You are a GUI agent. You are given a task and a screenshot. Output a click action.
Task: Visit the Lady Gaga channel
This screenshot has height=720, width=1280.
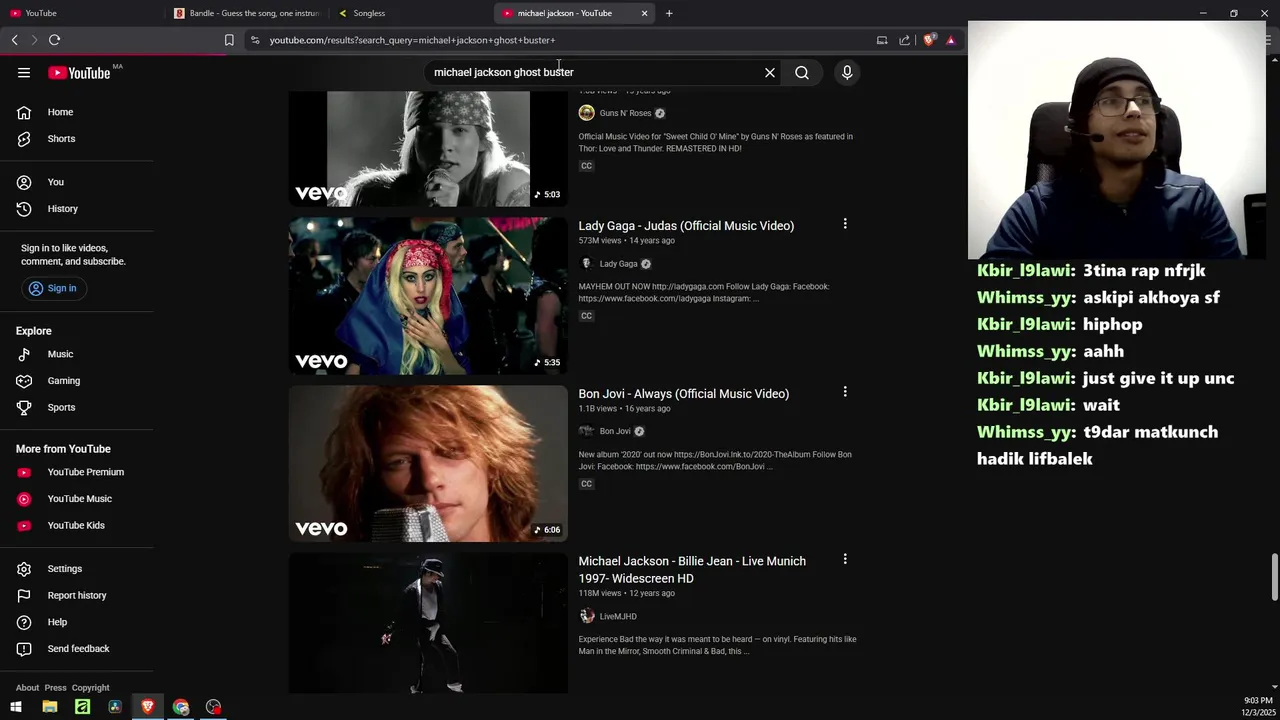(x=618, y=264)
